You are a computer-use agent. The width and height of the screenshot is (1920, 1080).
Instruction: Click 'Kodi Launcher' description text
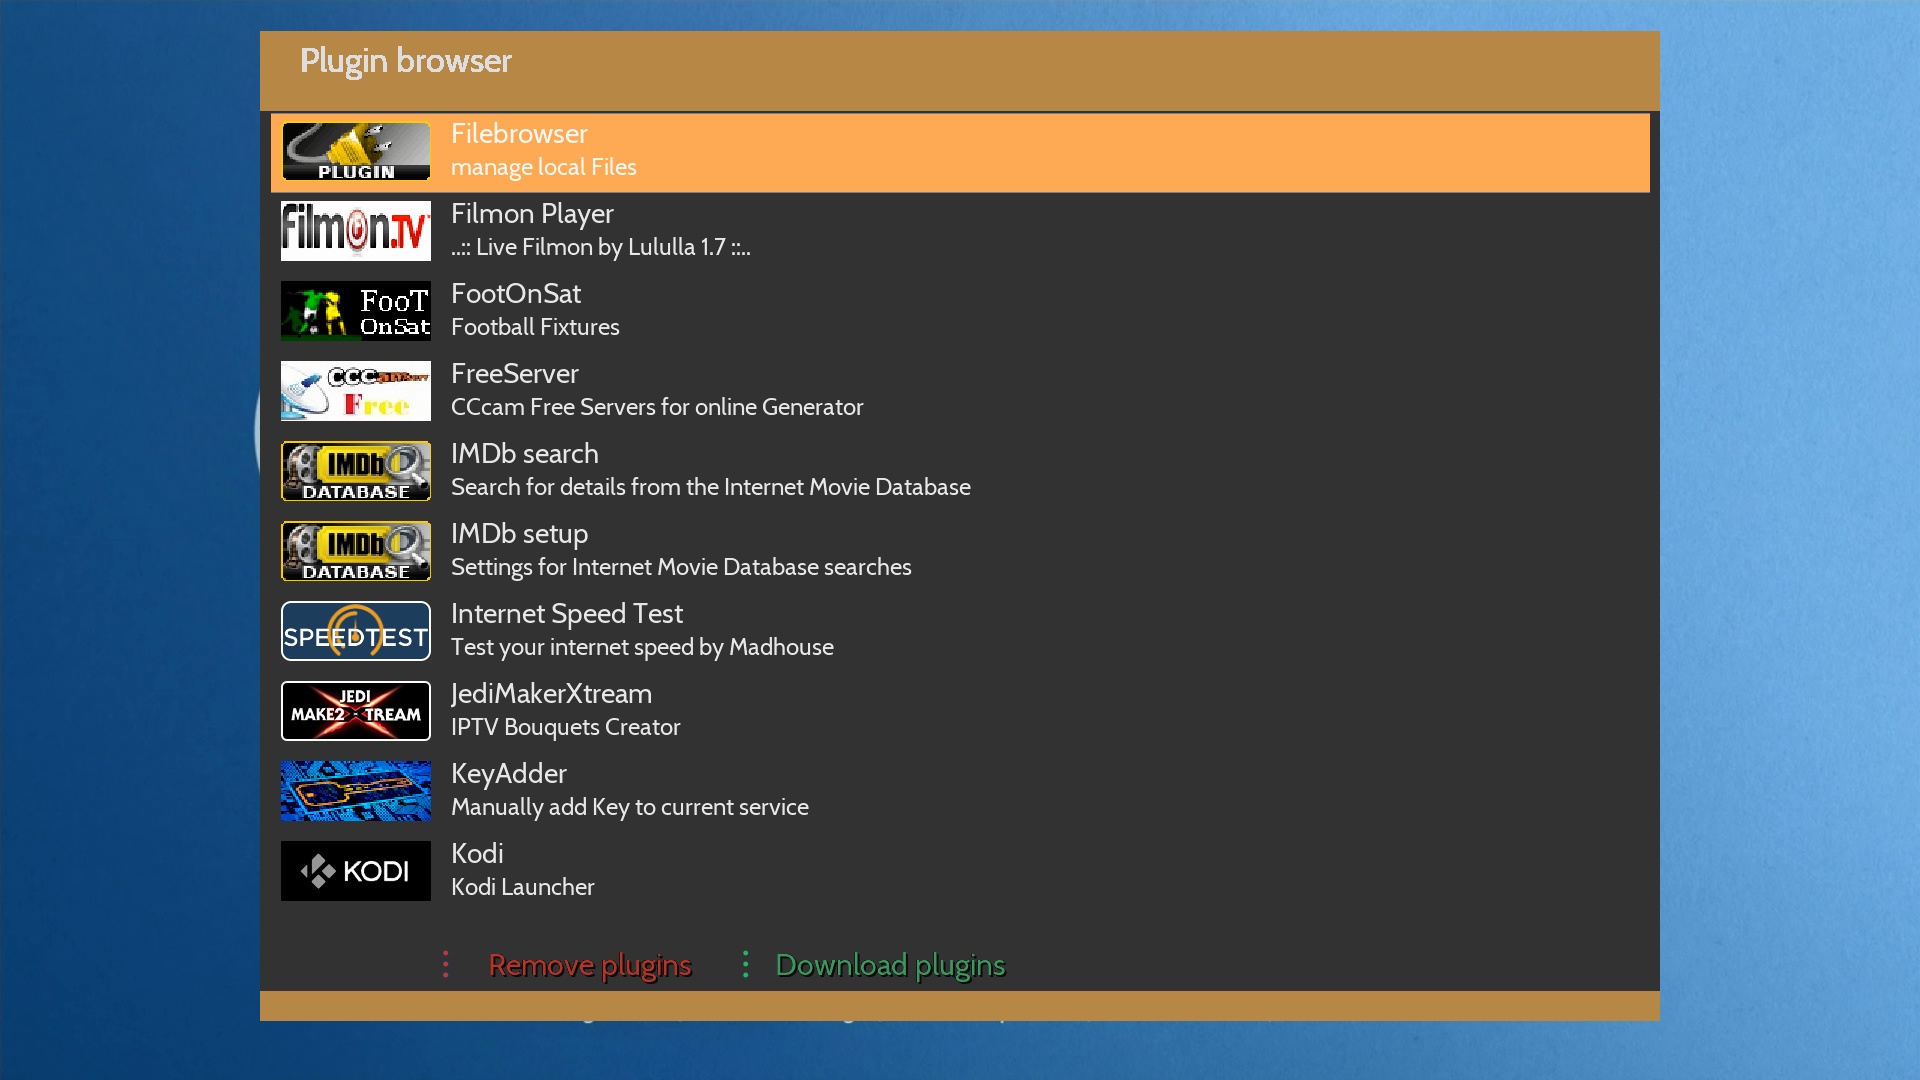[522, 887]
